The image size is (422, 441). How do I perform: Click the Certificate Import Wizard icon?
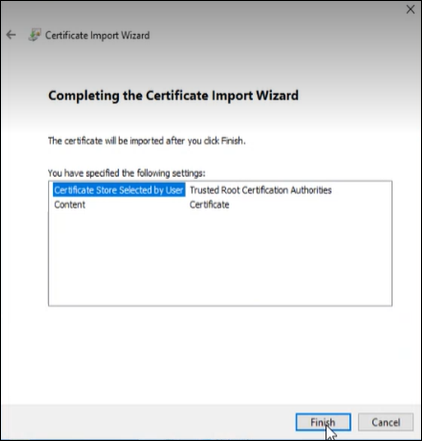pyautogui.click(x=34, y=35)
